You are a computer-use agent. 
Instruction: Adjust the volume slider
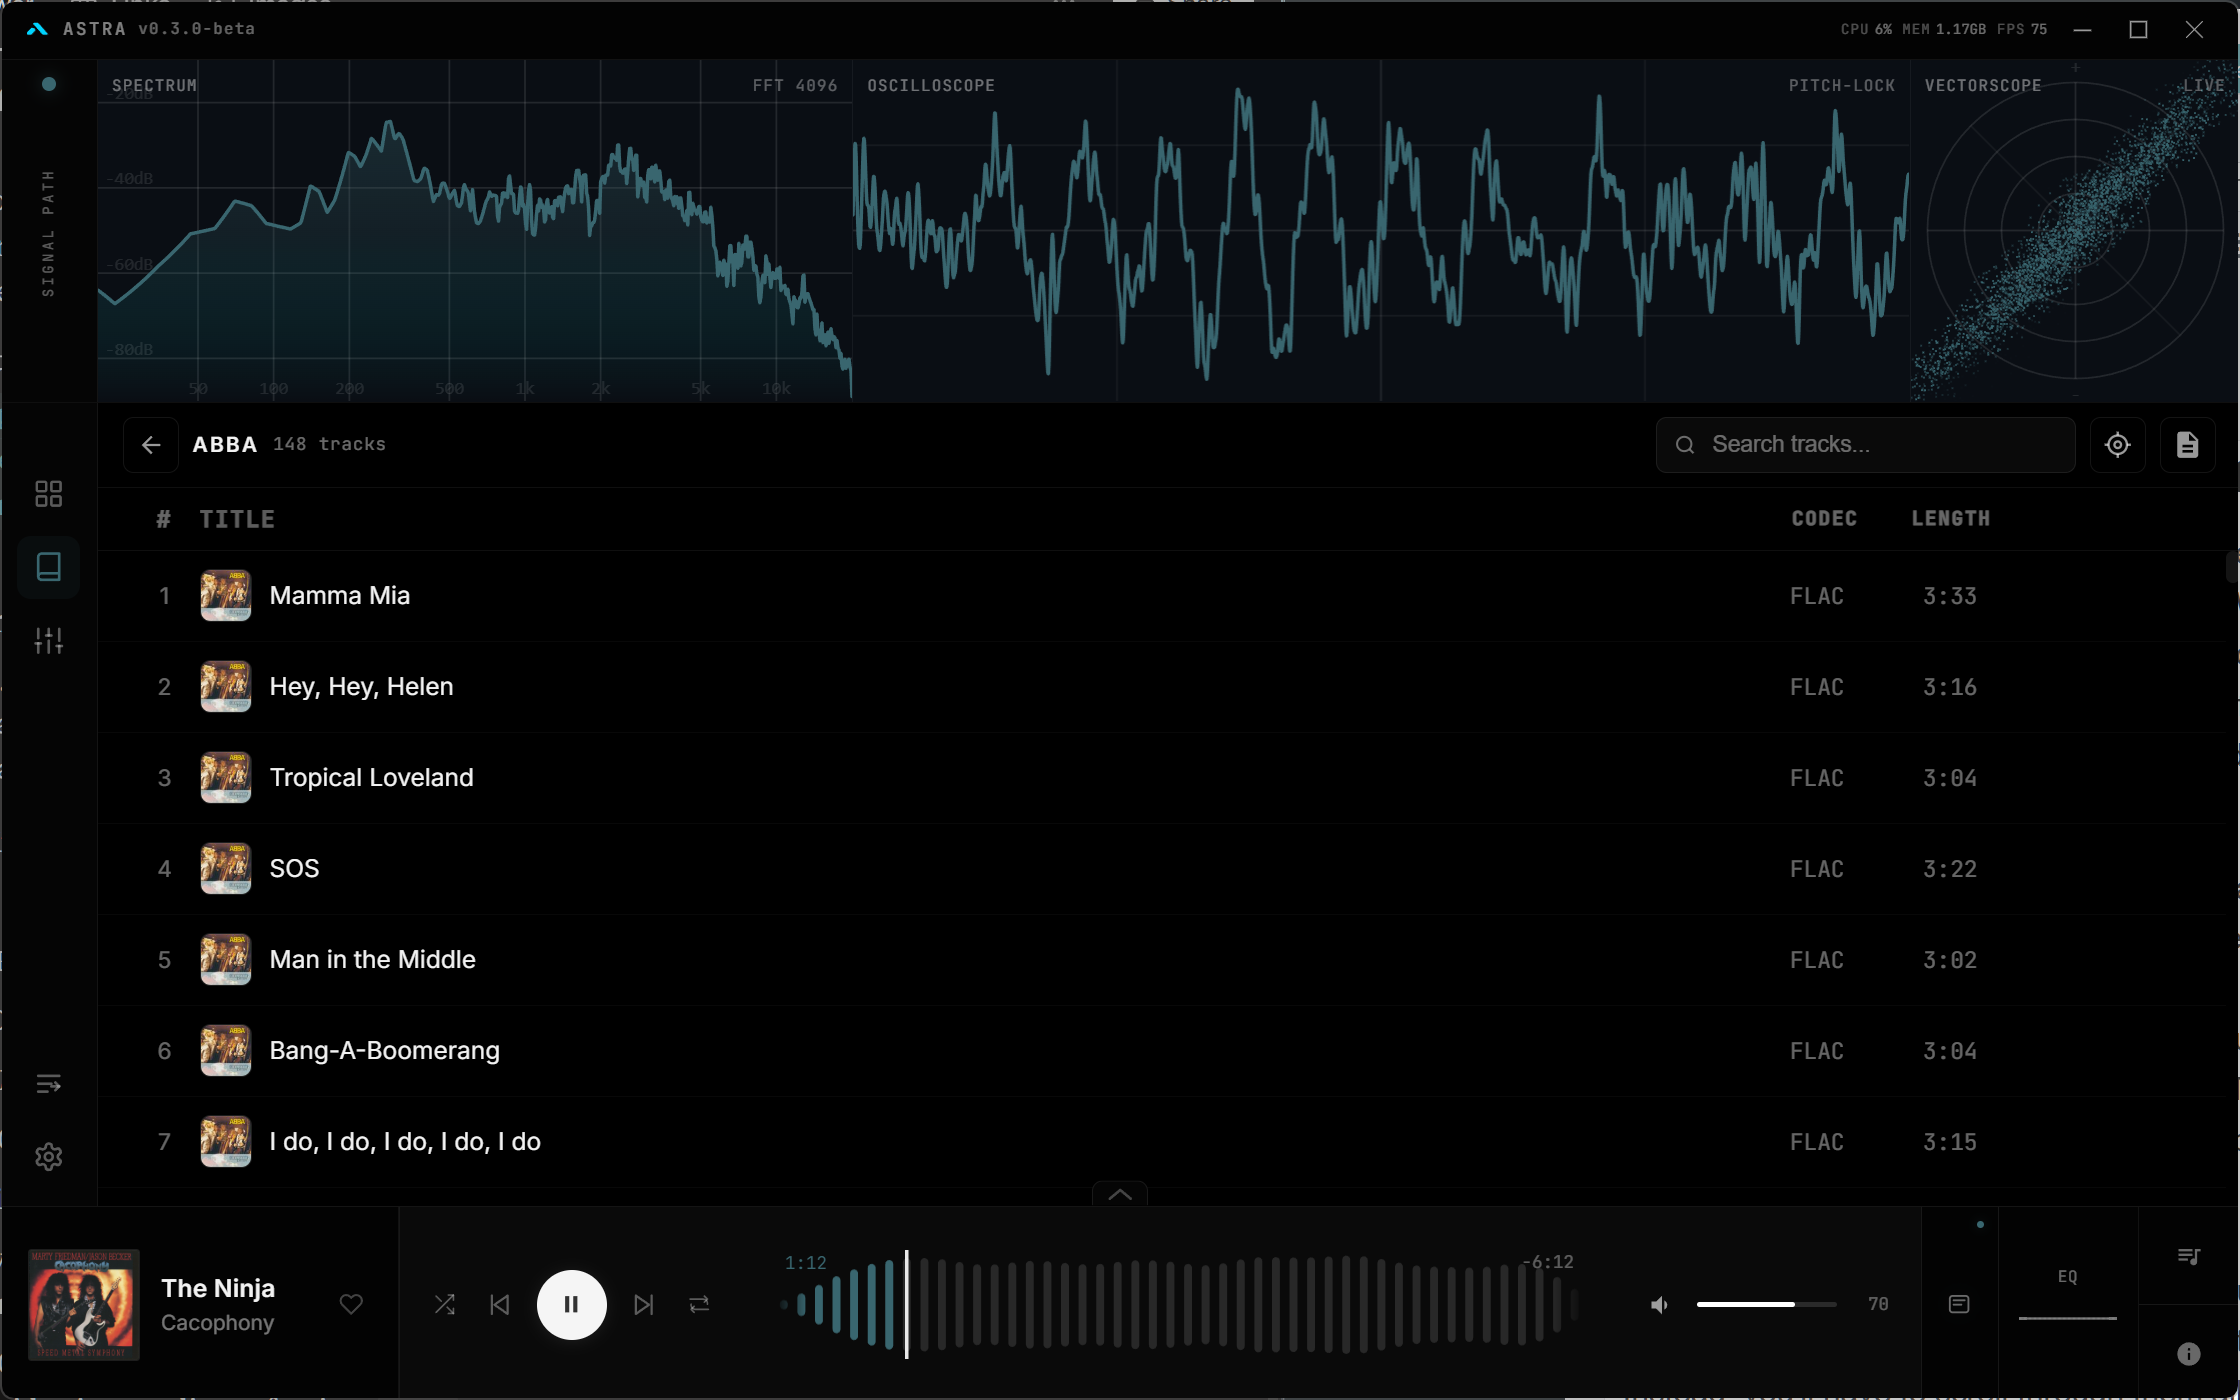(x=1766, y=1305)
